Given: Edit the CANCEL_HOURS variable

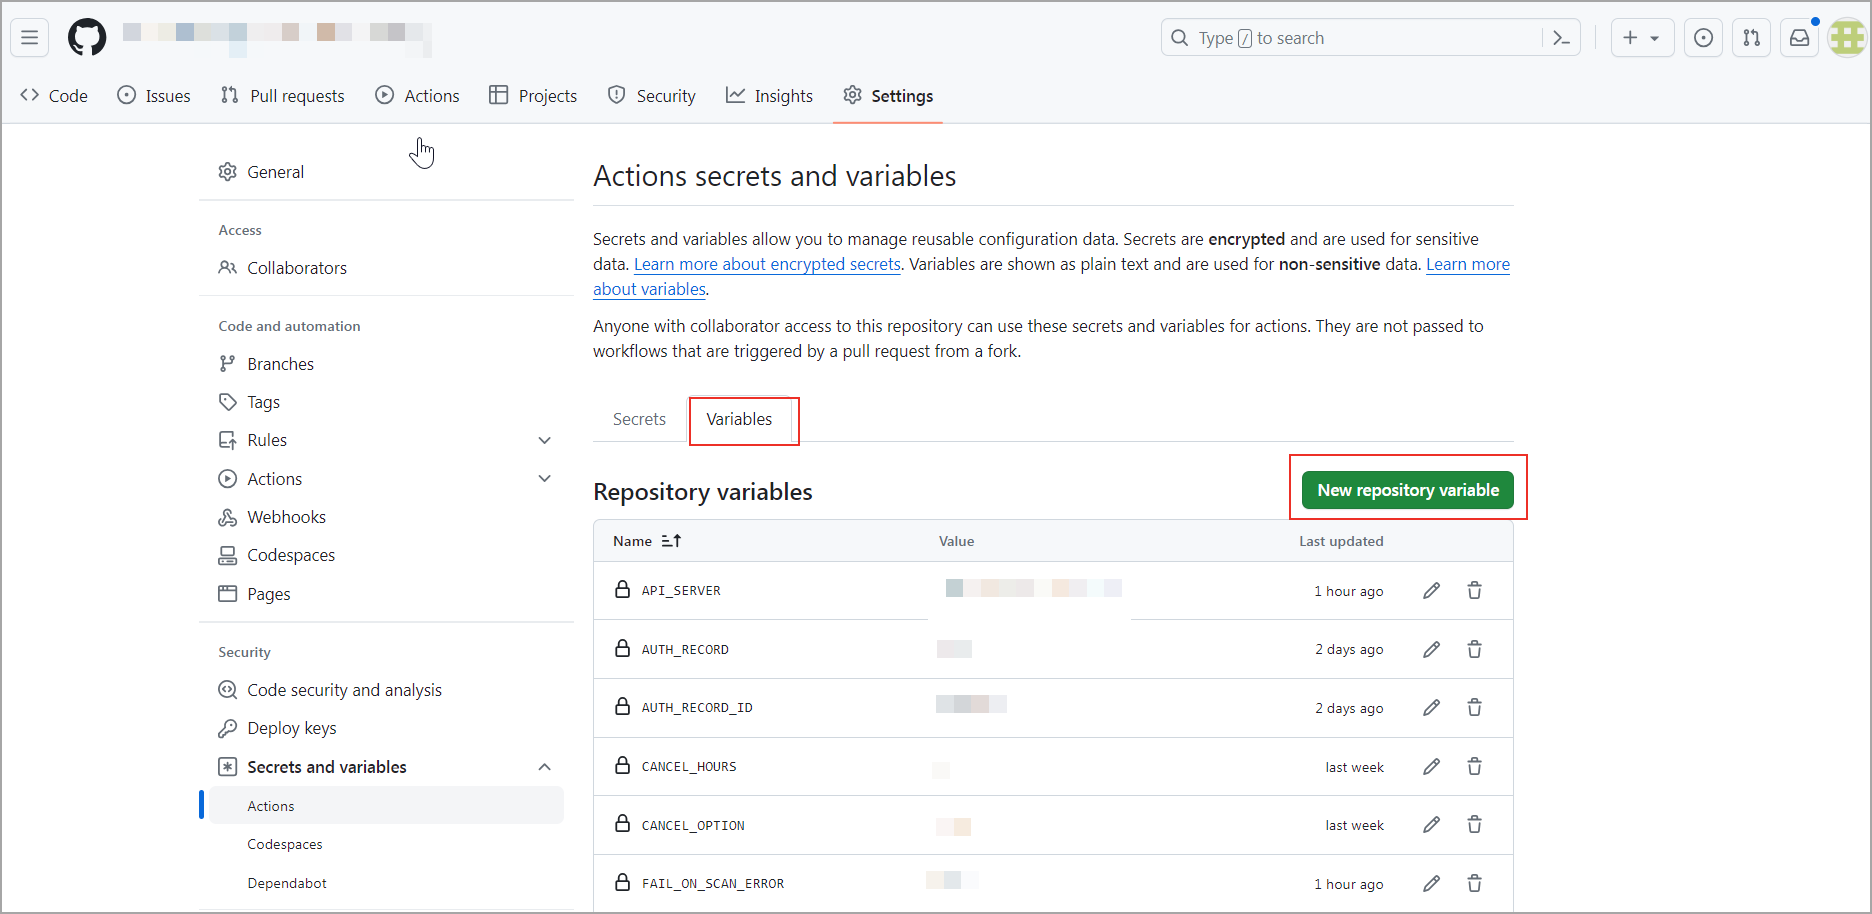Looking at the screenshot, I should coord(1432,767).
